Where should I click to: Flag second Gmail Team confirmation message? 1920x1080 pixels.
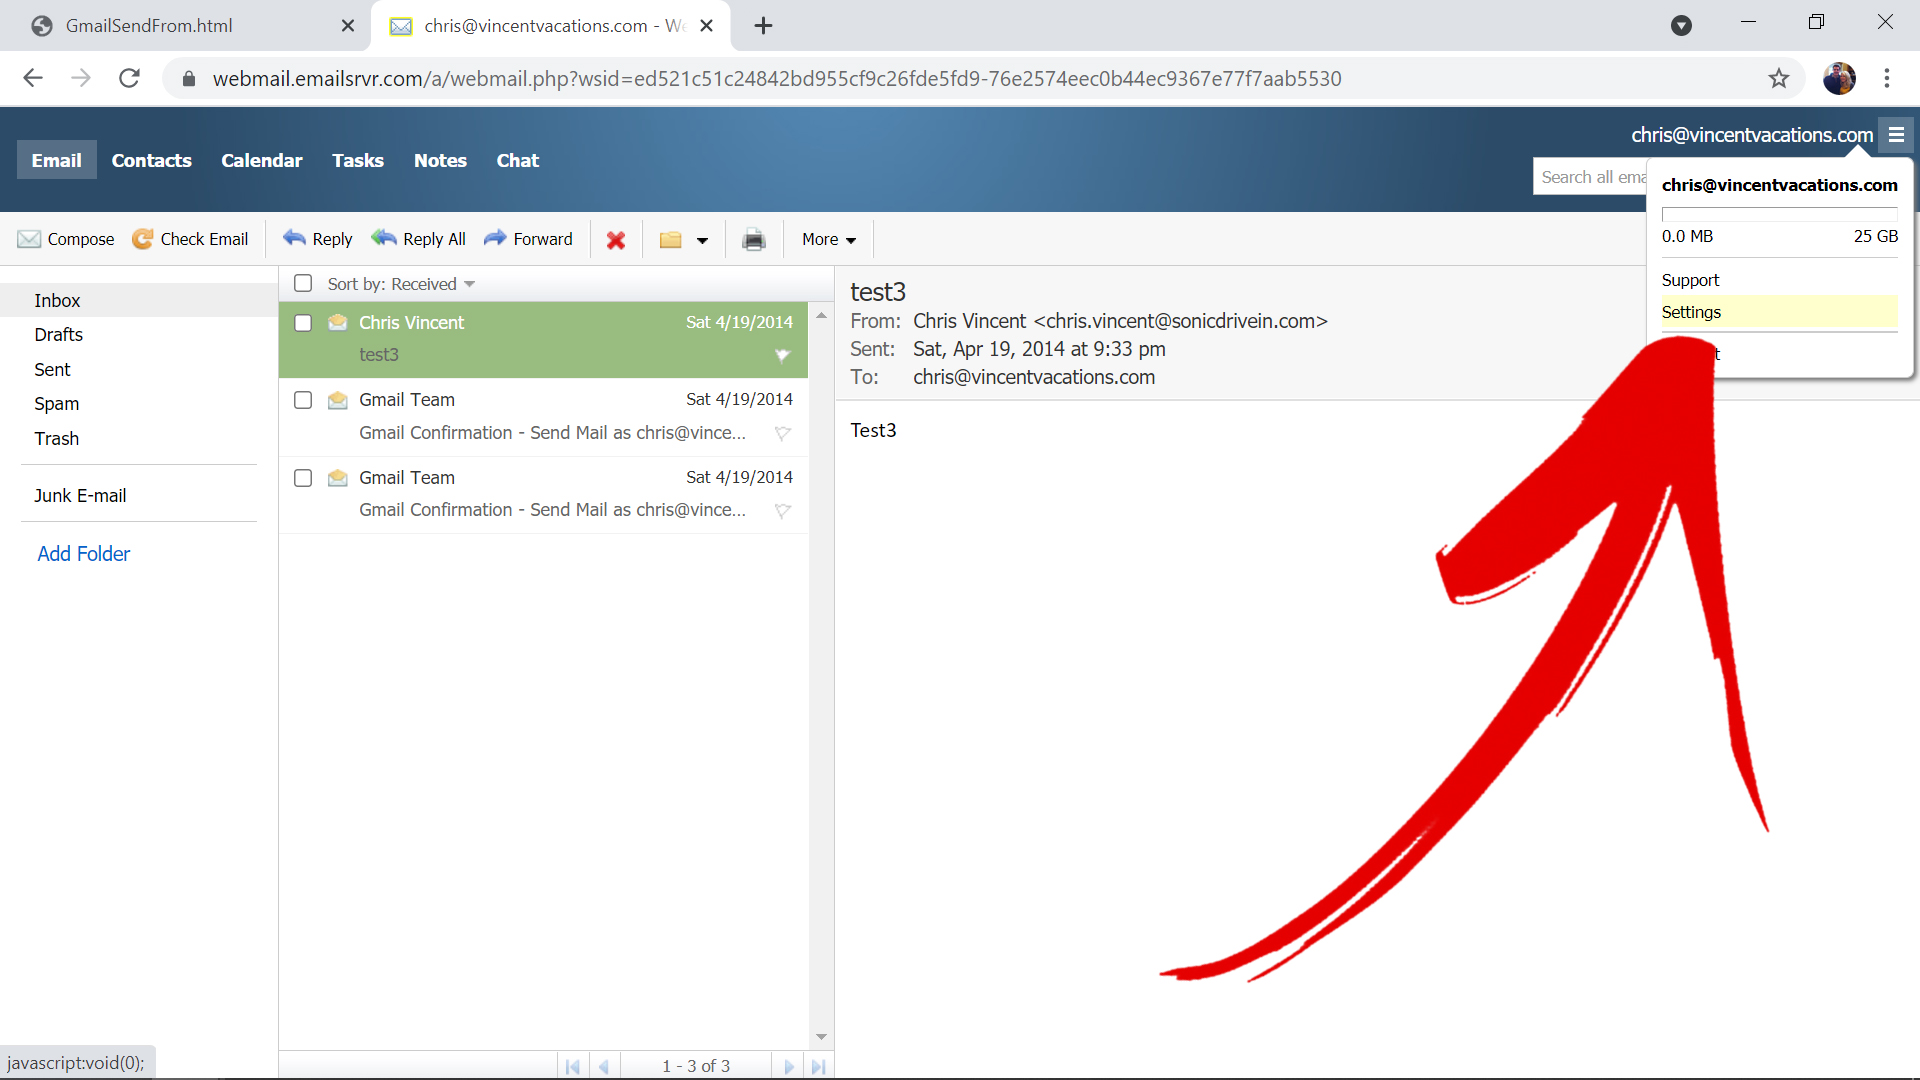pyautogui.click(x=783, y=511)
